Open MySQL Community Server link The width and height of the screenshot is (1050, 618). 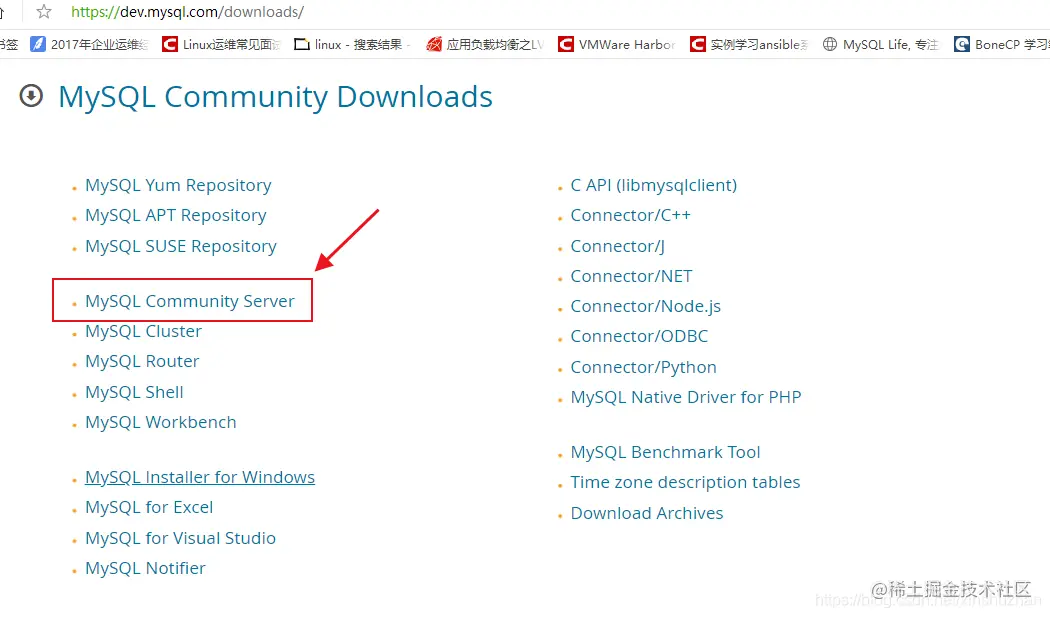click(190, 301)
